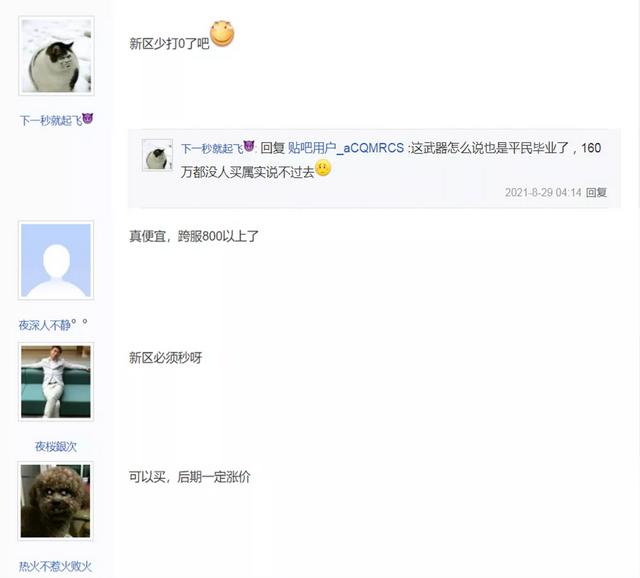Open profile link 贴吧用户_aCQMRCS

346,148
